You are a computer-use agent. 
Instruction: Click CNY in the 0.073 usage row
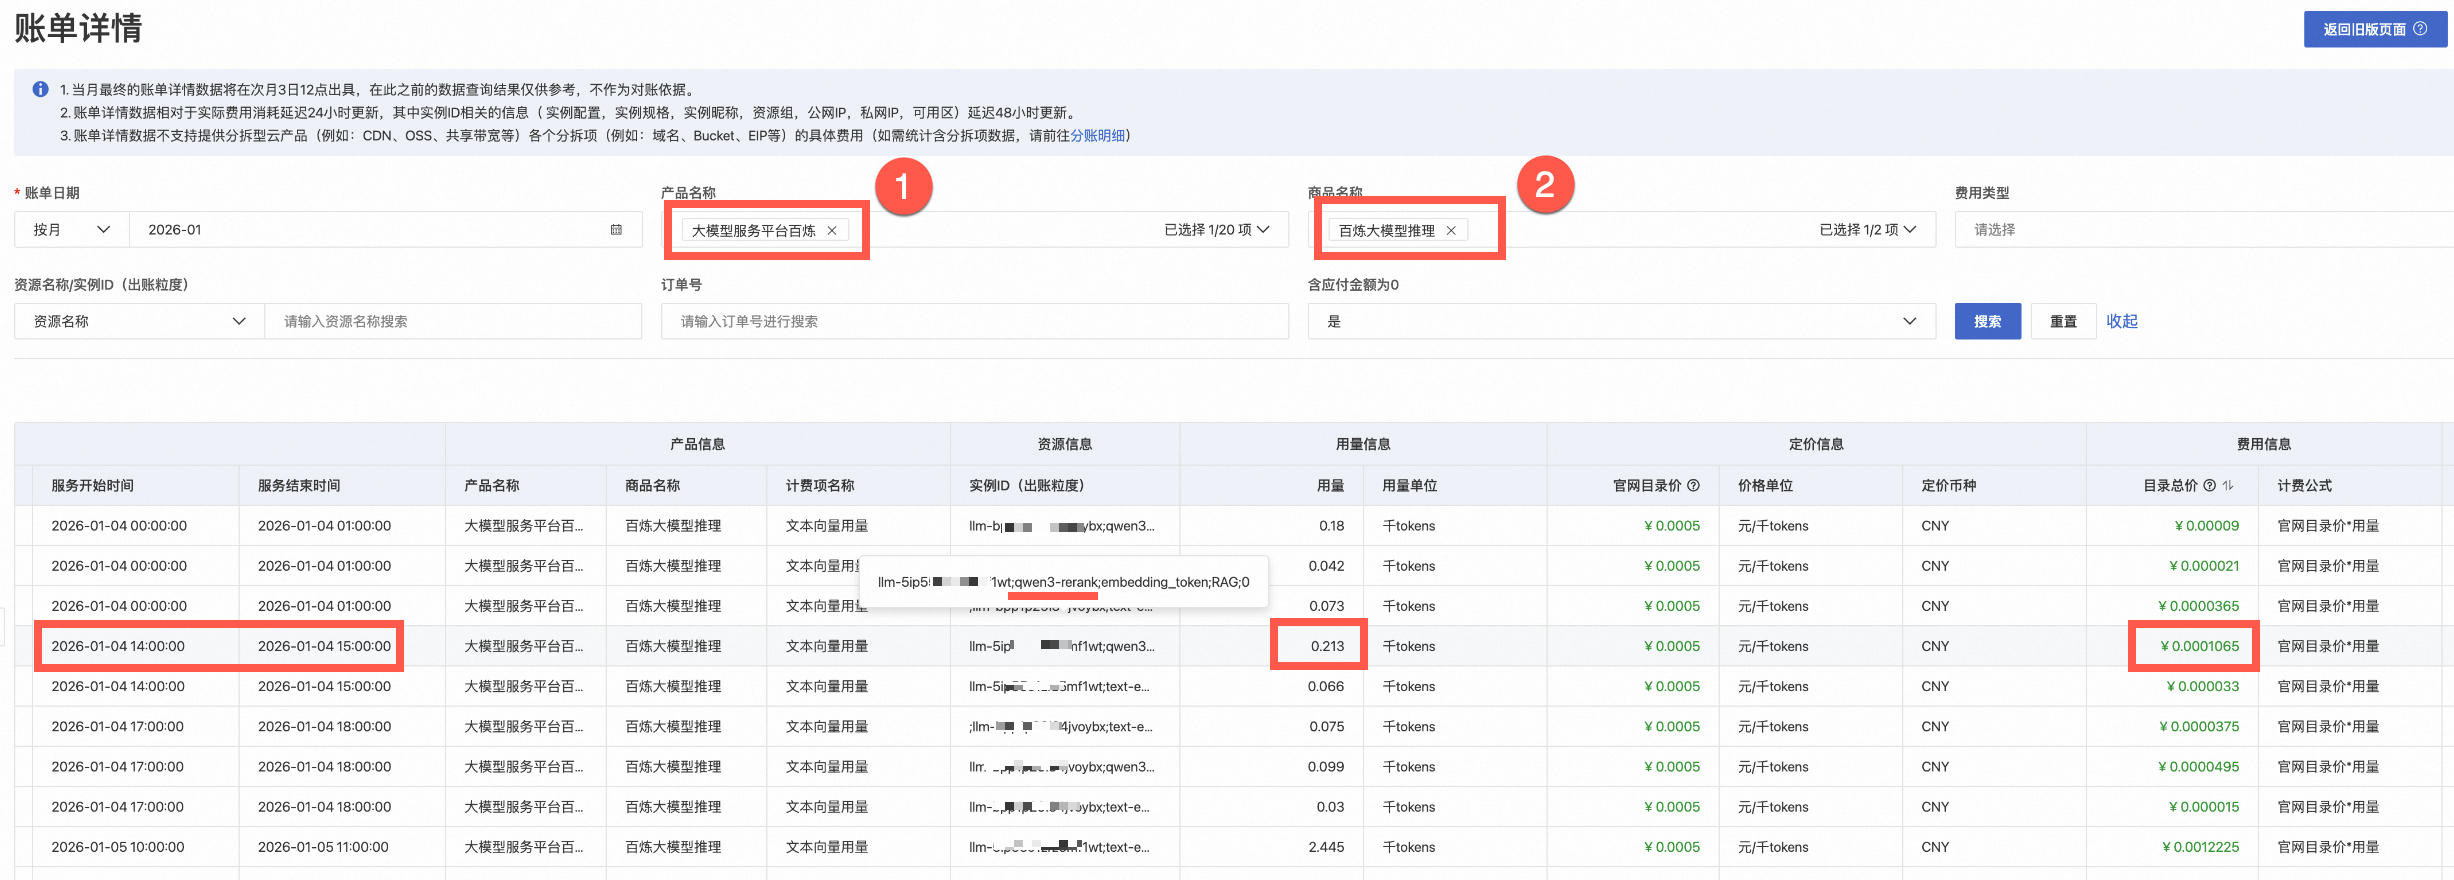point(1935,606)
